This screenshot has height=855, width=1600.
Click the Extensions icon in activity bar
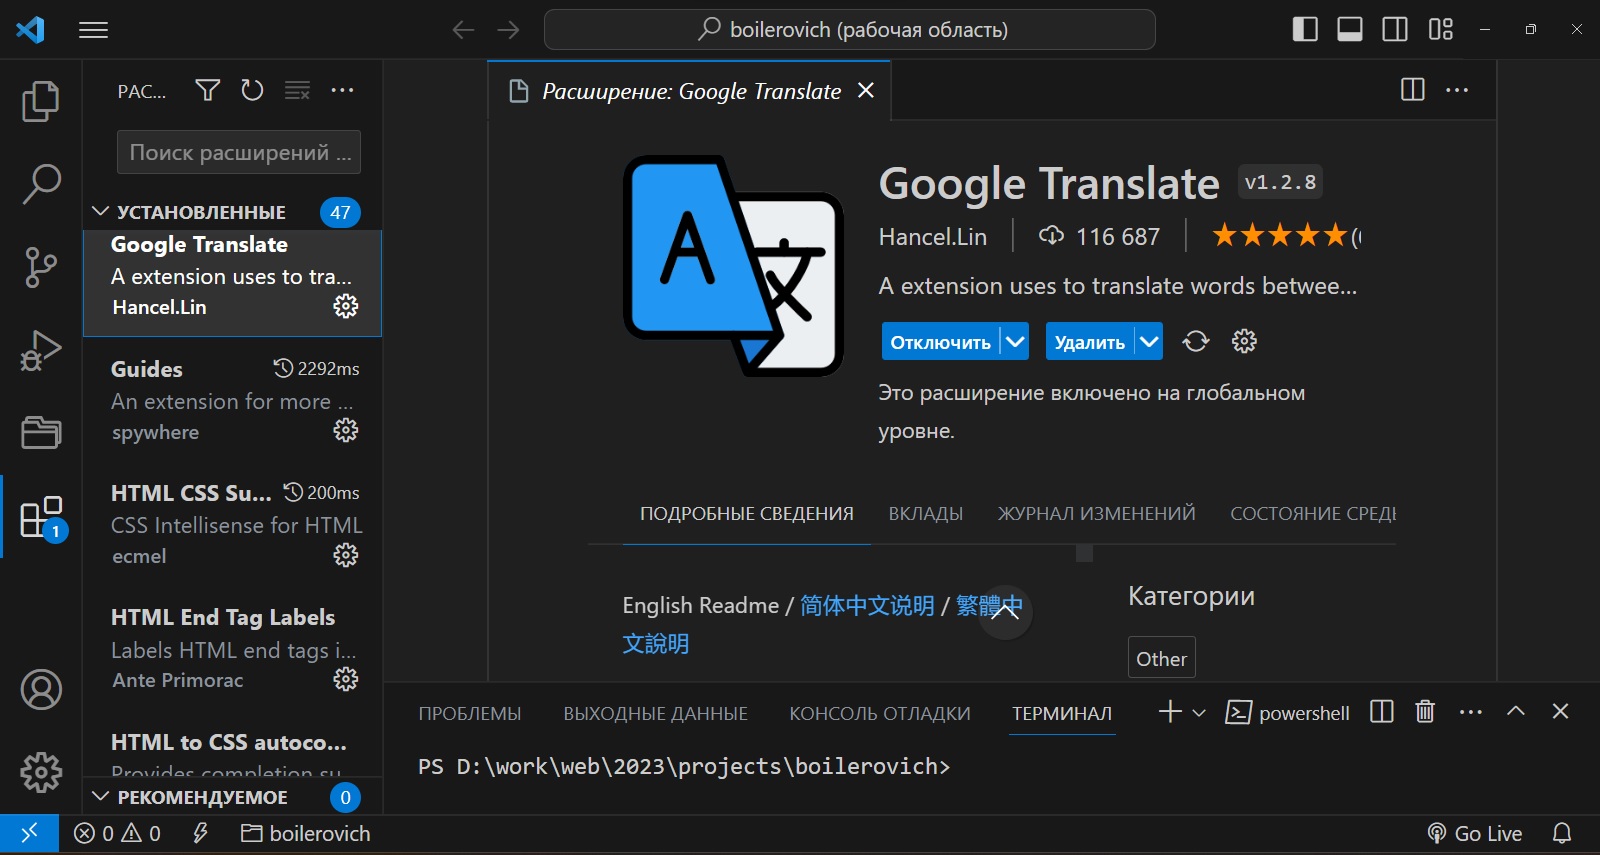[x=41, y=517]
